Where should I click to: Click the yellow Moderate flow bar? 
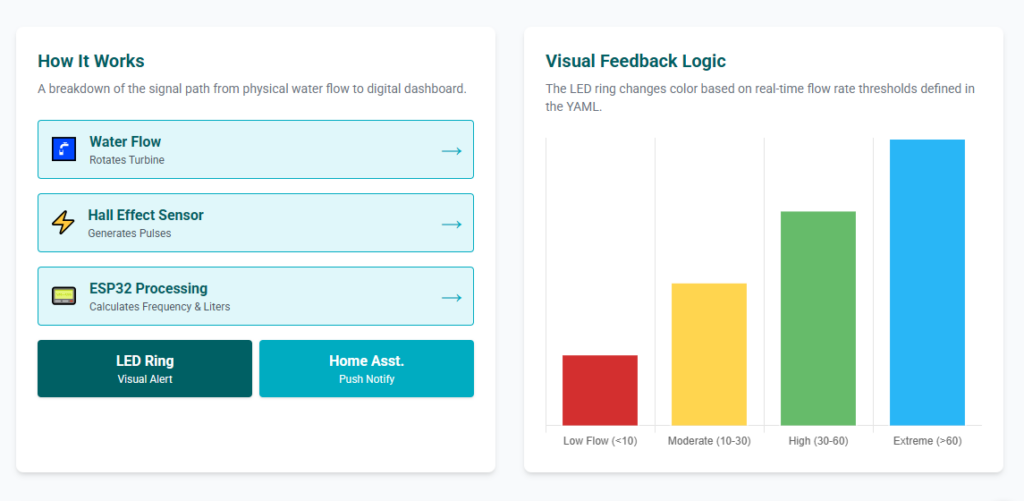[709, 354]
